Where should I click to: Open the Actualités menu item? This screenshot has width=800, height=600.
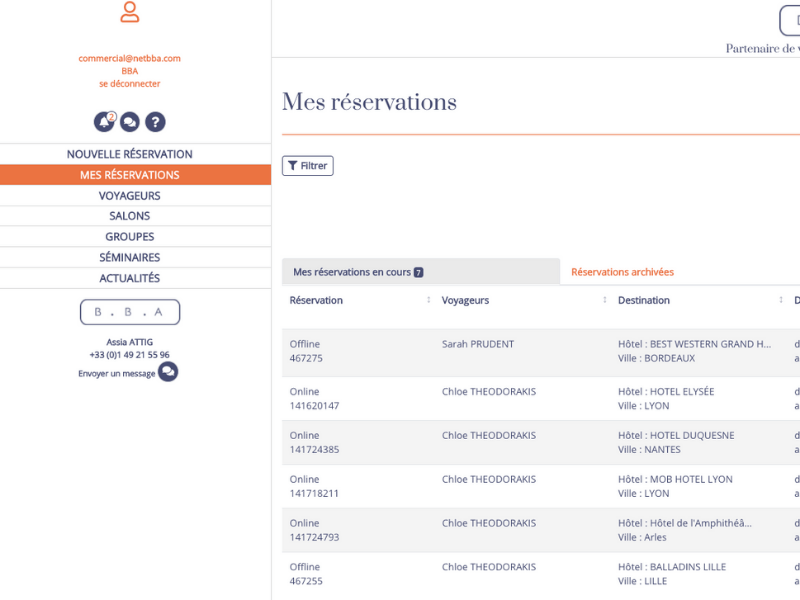tap(130, 278)
